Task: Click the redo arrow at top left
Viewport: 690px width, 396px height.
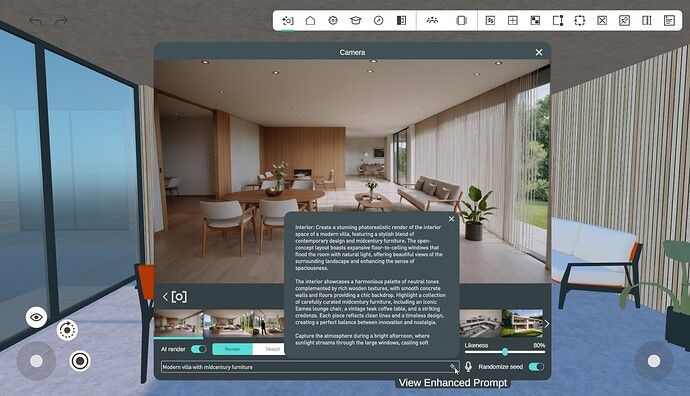Action: pos(62,21)
